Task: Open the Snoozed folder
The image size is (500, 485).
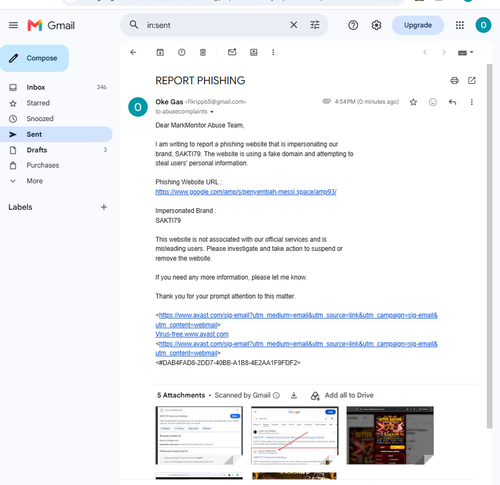Action: 56,119
